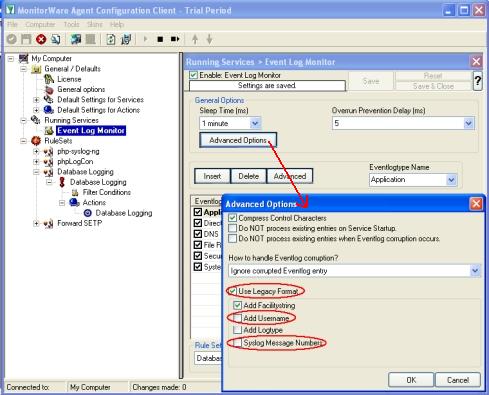
Task: Click the help question mark button
Action: click(478, 81)
